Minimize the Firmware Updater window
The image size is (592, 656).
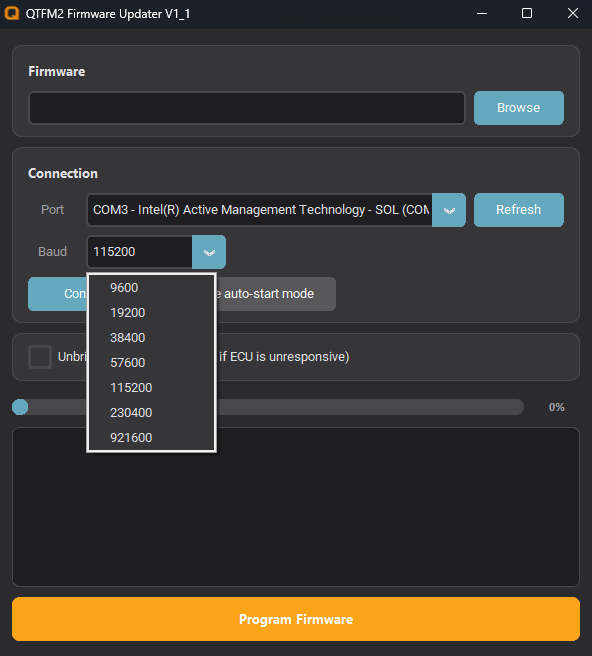pyautogui.click(x=482, y=14)
